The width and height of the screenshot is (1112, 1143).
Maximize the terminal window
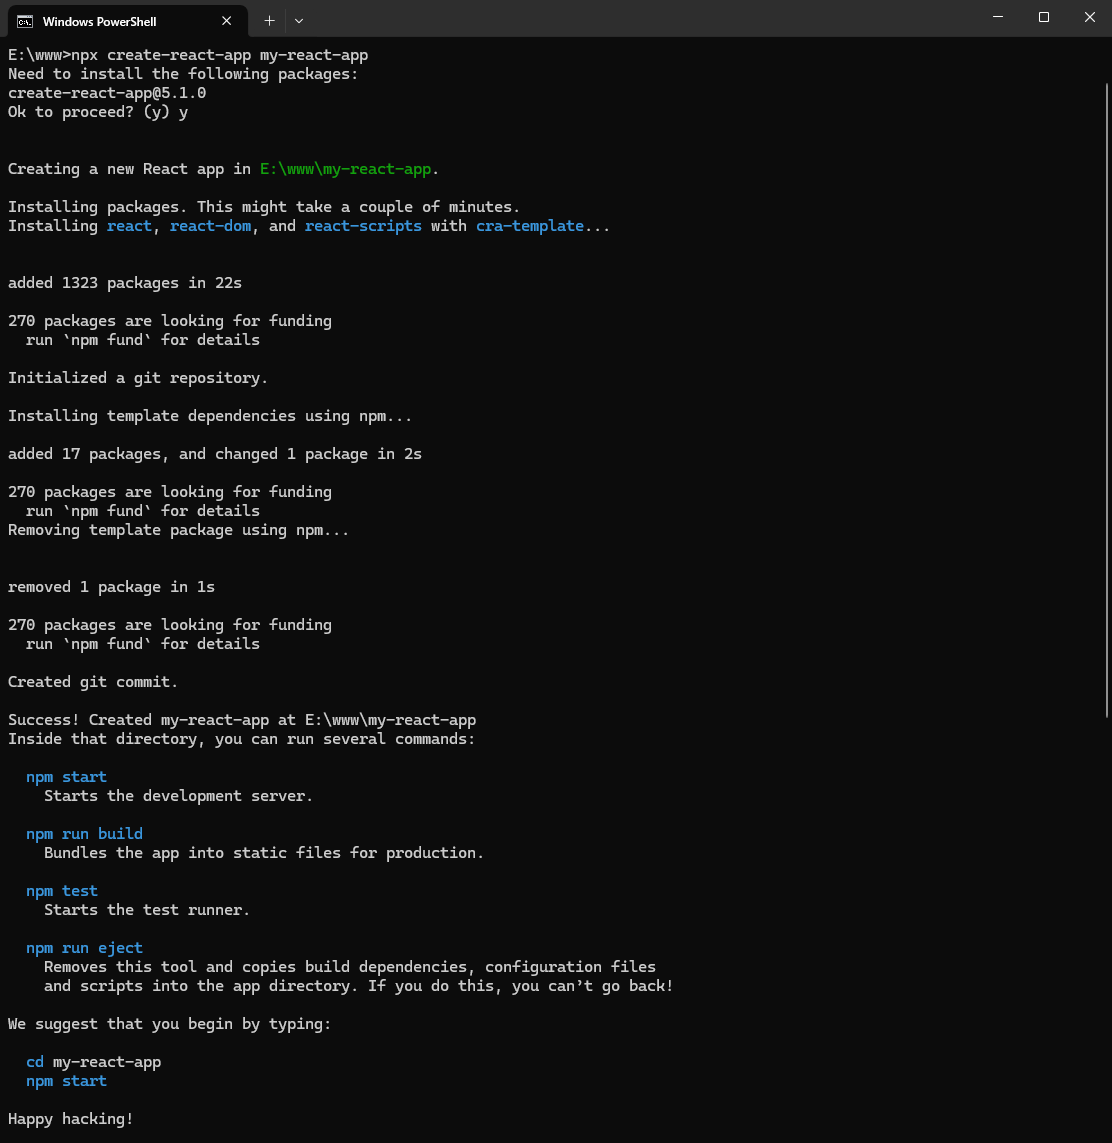pyautogui.click(x=1043, y=17)
